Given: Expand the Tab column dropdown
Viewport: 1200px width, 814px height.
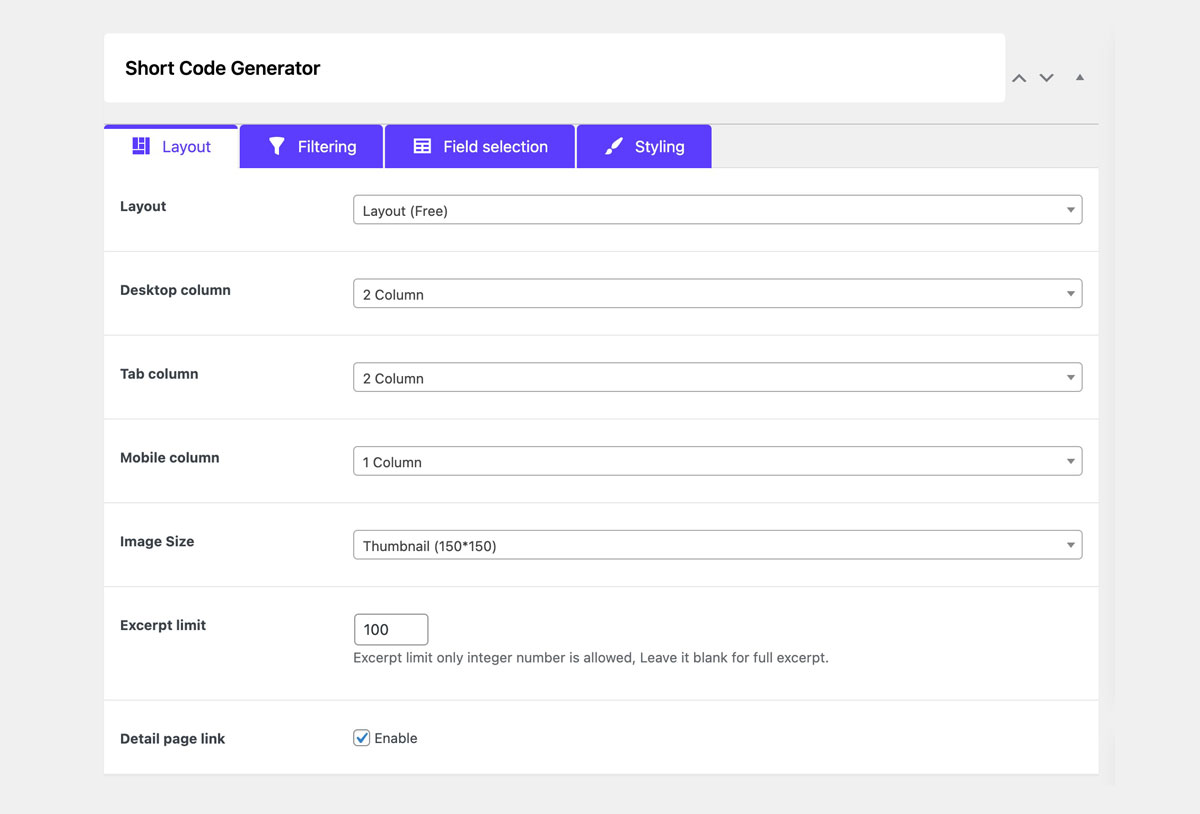Looking at the screenshot, I should [717, 378].
